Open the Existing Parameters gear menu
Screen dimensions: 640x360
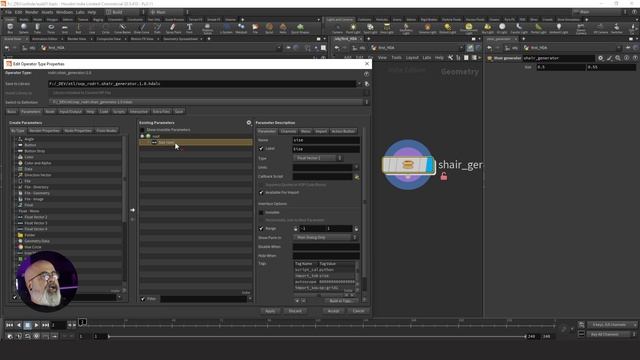click(x=249, y=122)
